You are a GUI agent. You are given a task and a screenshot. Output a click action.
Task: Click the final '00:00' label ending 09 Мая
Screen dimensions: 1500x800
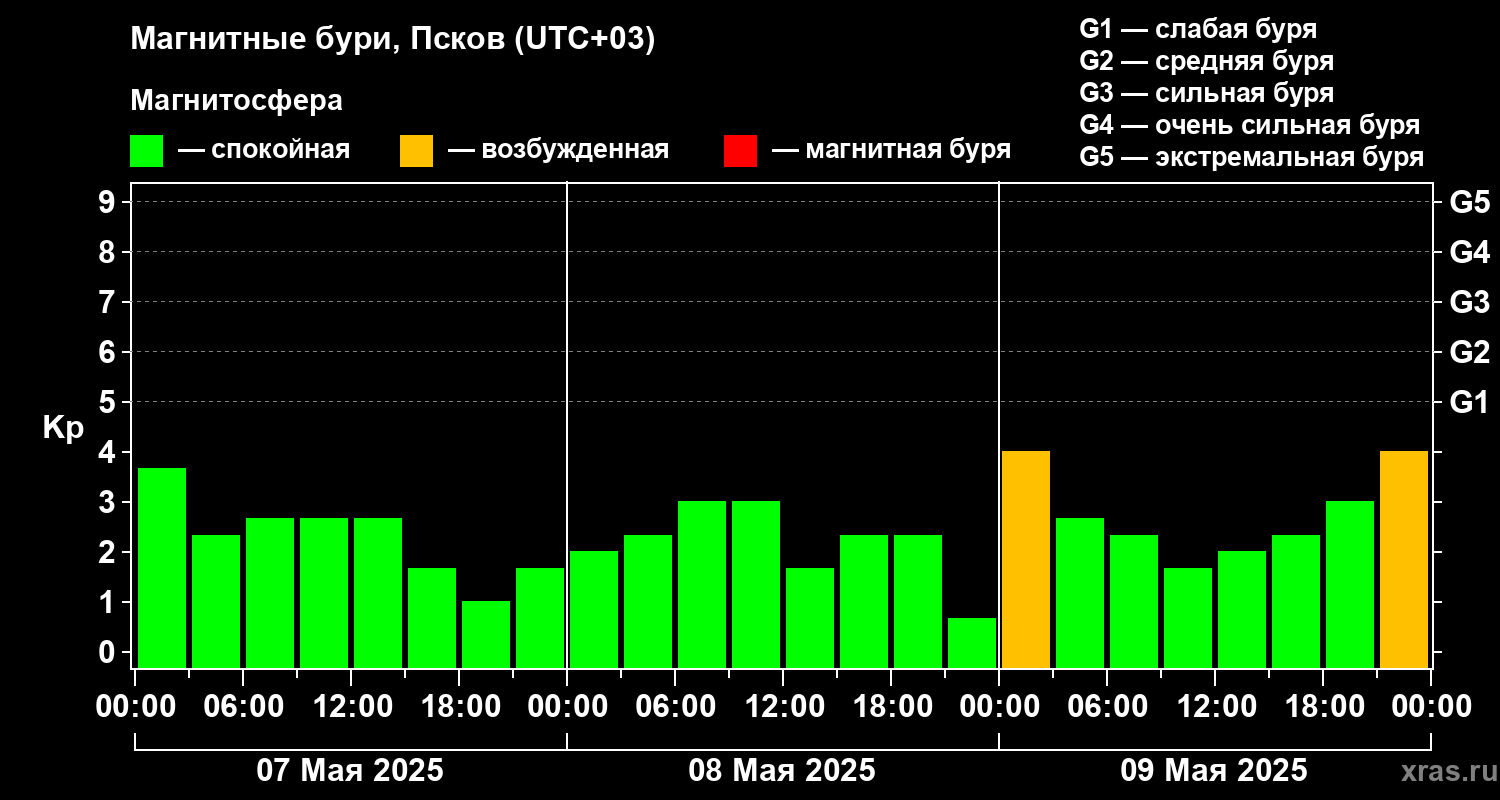pyautogui.click(x=1432, y=707)
